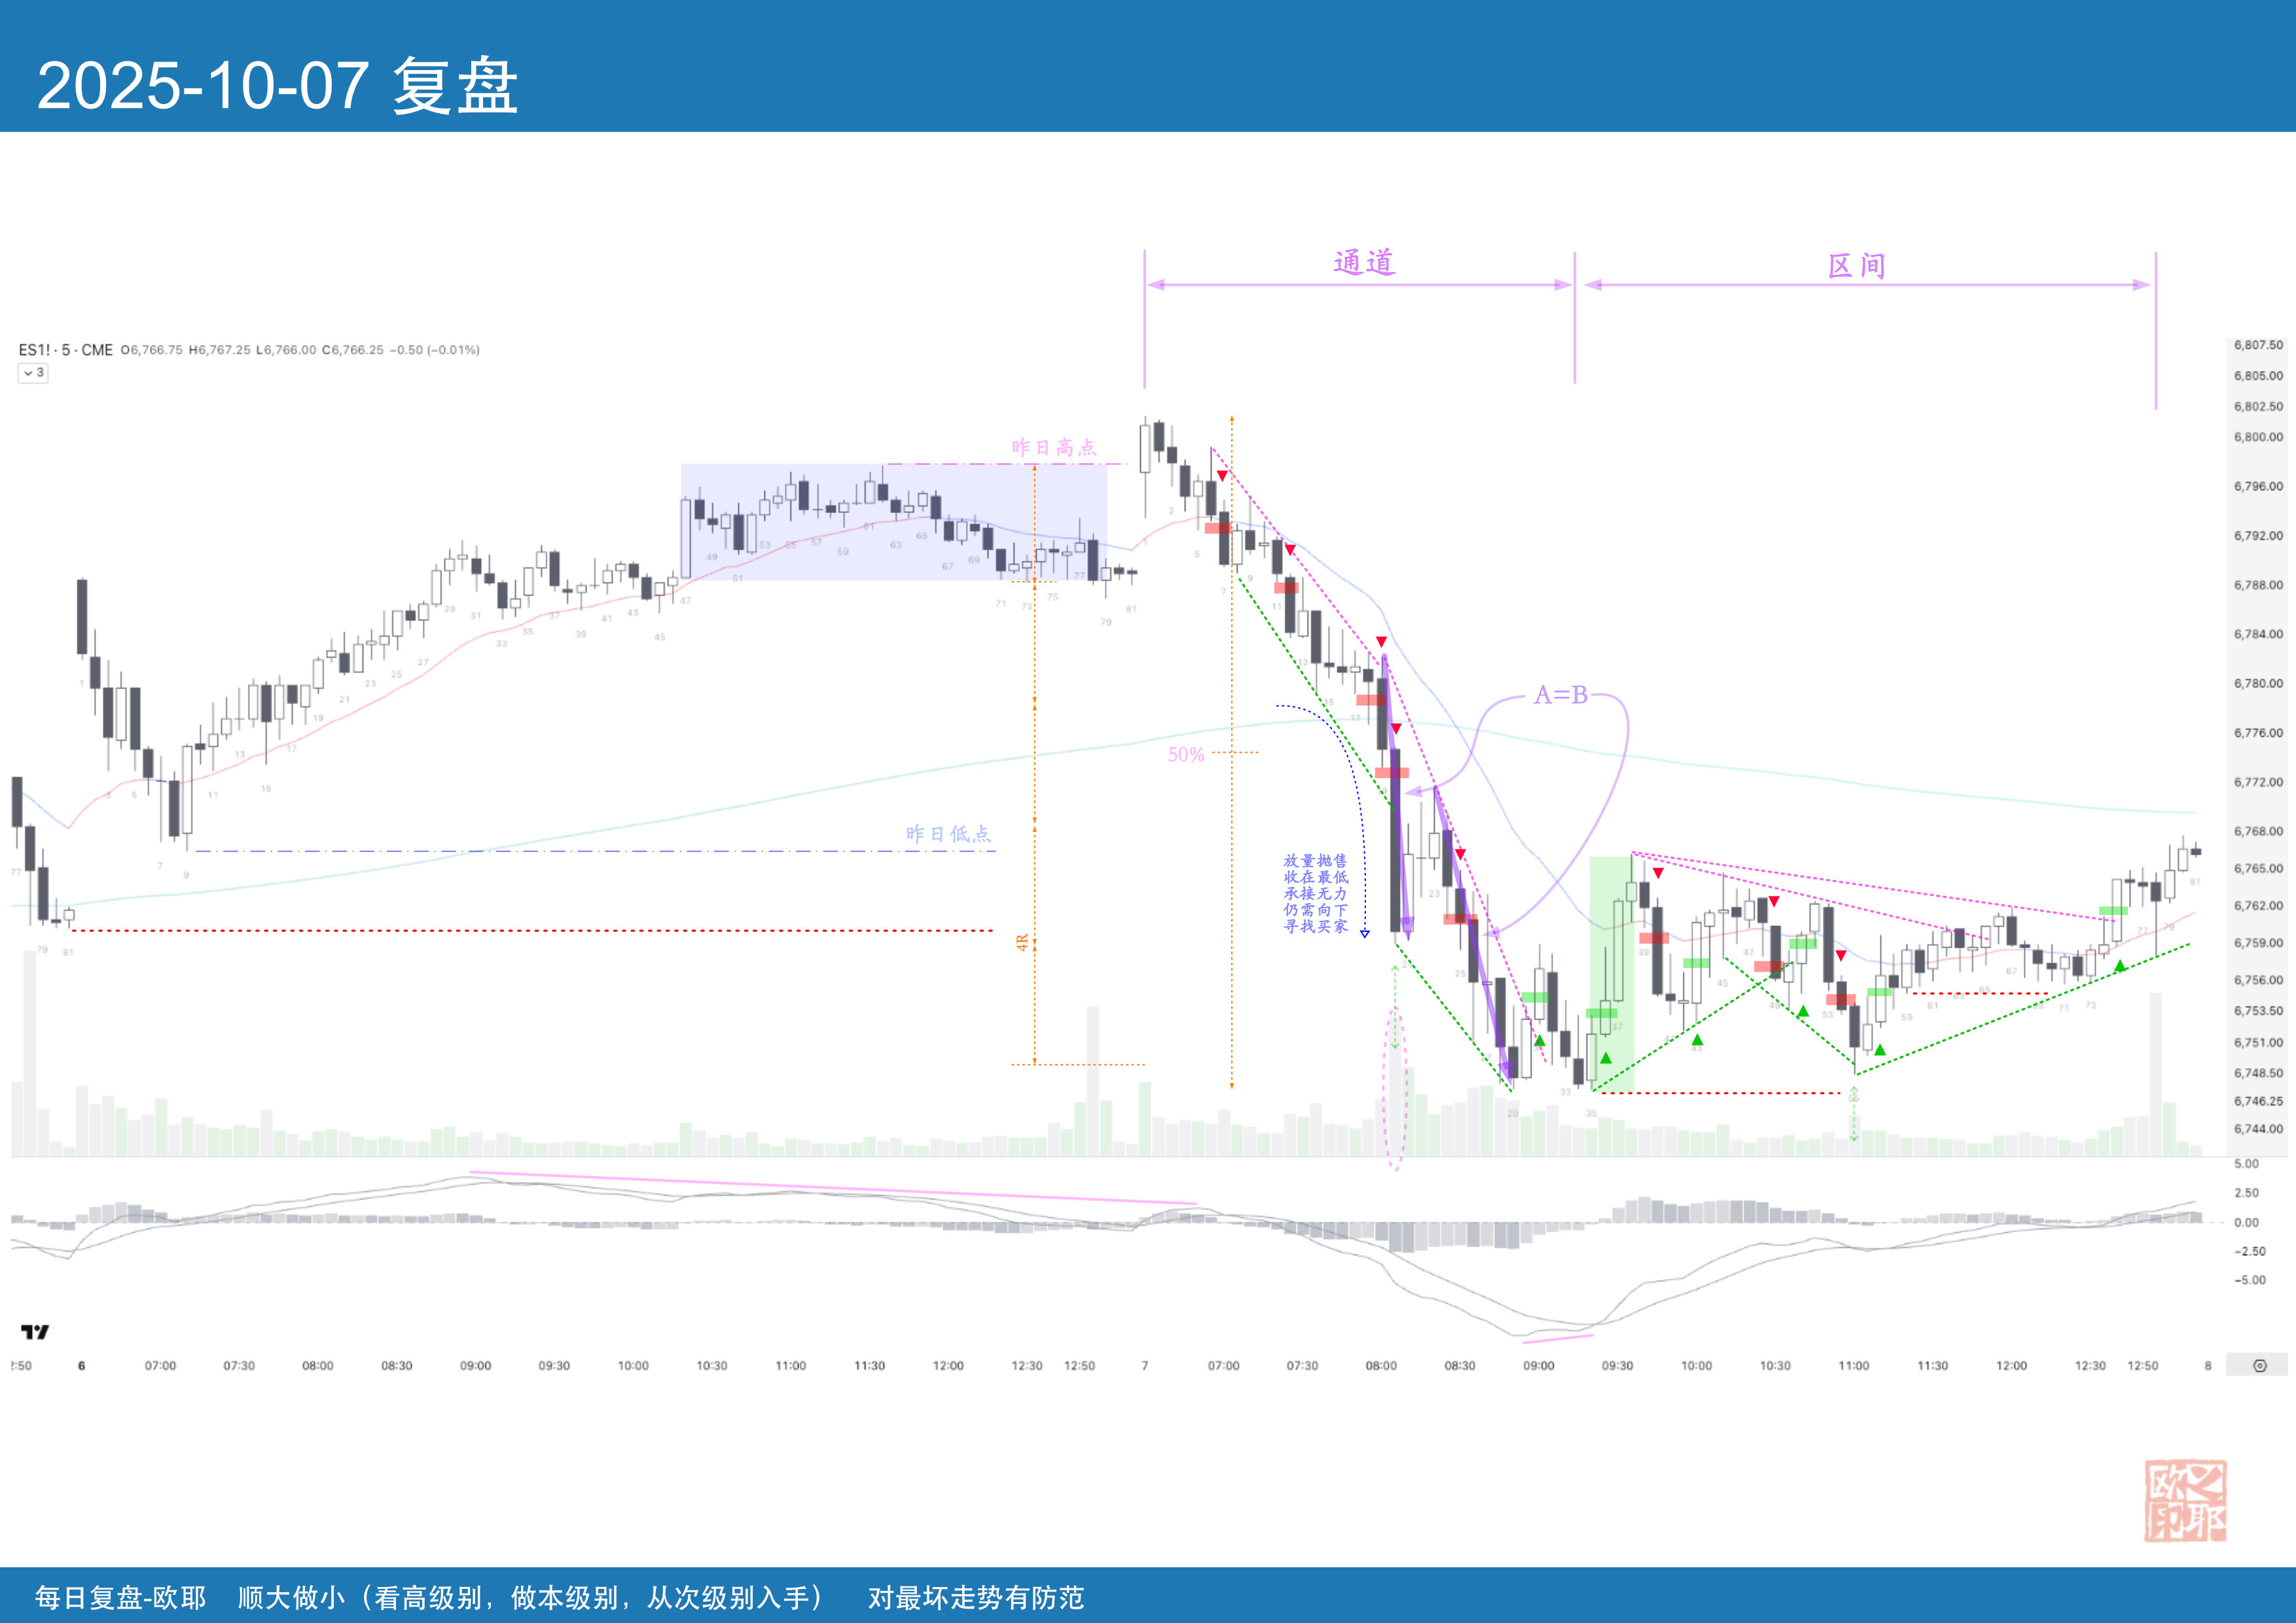Click the 每日复盘-欧耶 footer text
The width and height of the screenshot is (2296, 1623).
coord(120,1597)
